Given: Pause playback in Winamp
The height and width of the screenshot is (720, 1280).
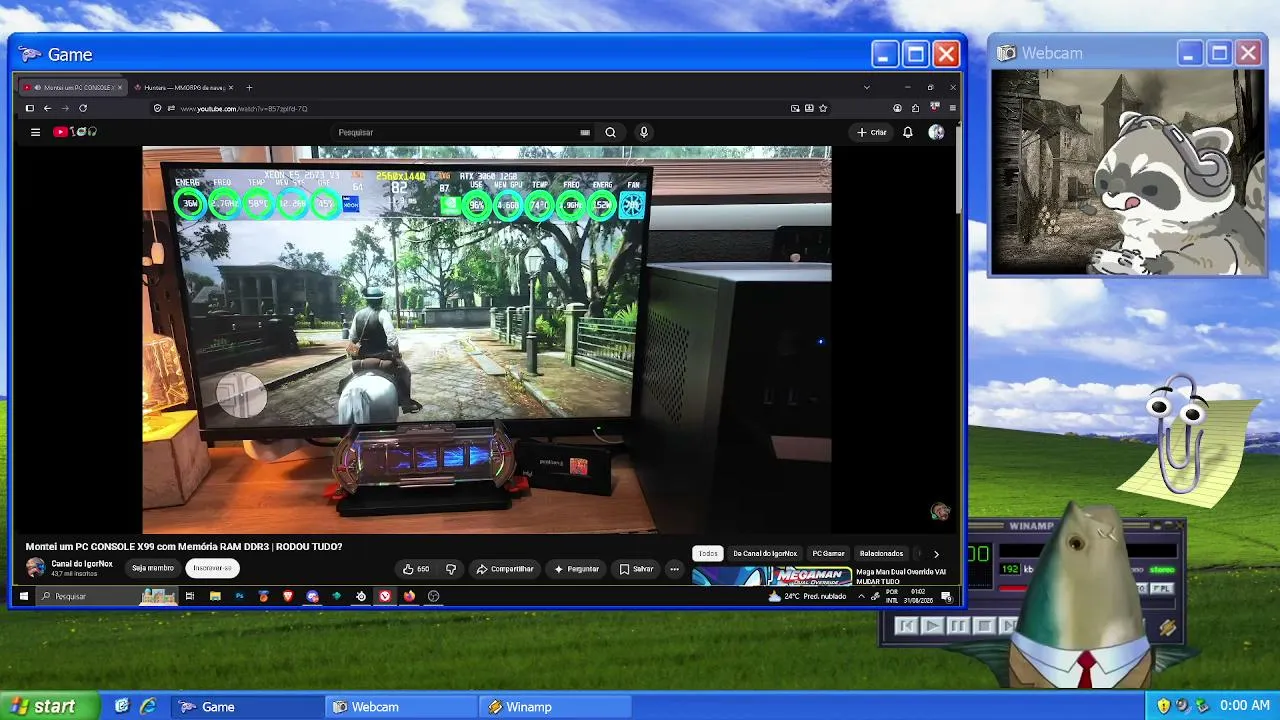Looking at the screenshot, I should [x=957, y=626].
